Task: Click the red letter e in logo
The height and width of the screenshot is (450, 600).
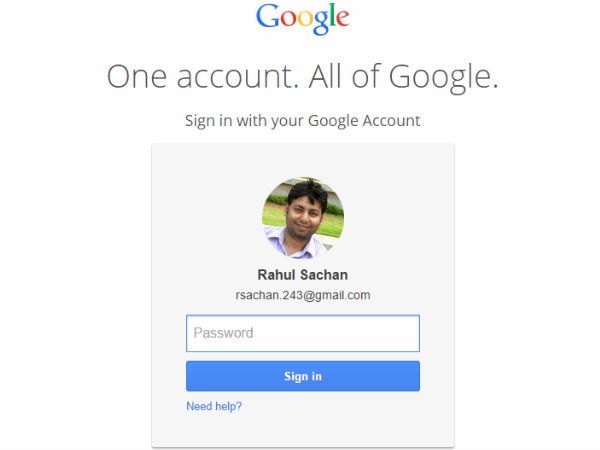Action: coord(343,19)
